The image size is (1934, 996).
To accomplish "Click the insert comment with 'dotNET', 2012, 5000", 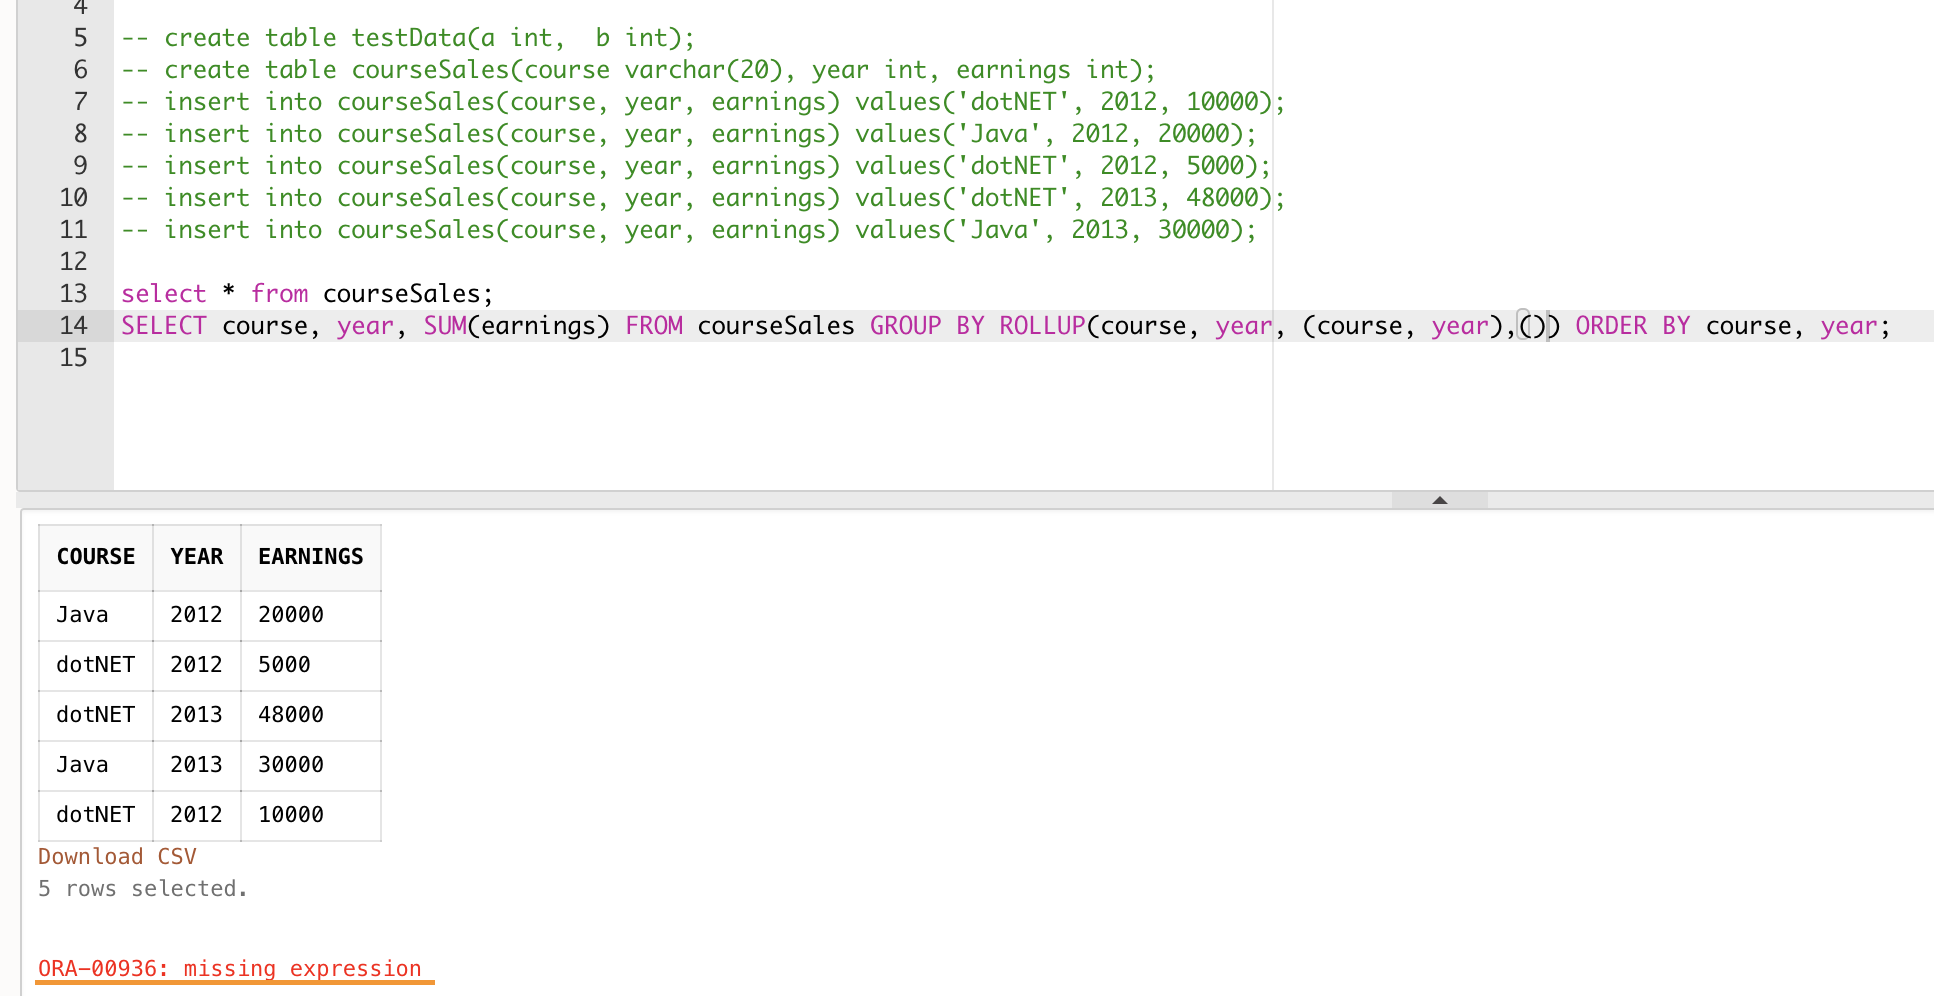I will pos(696,166).
